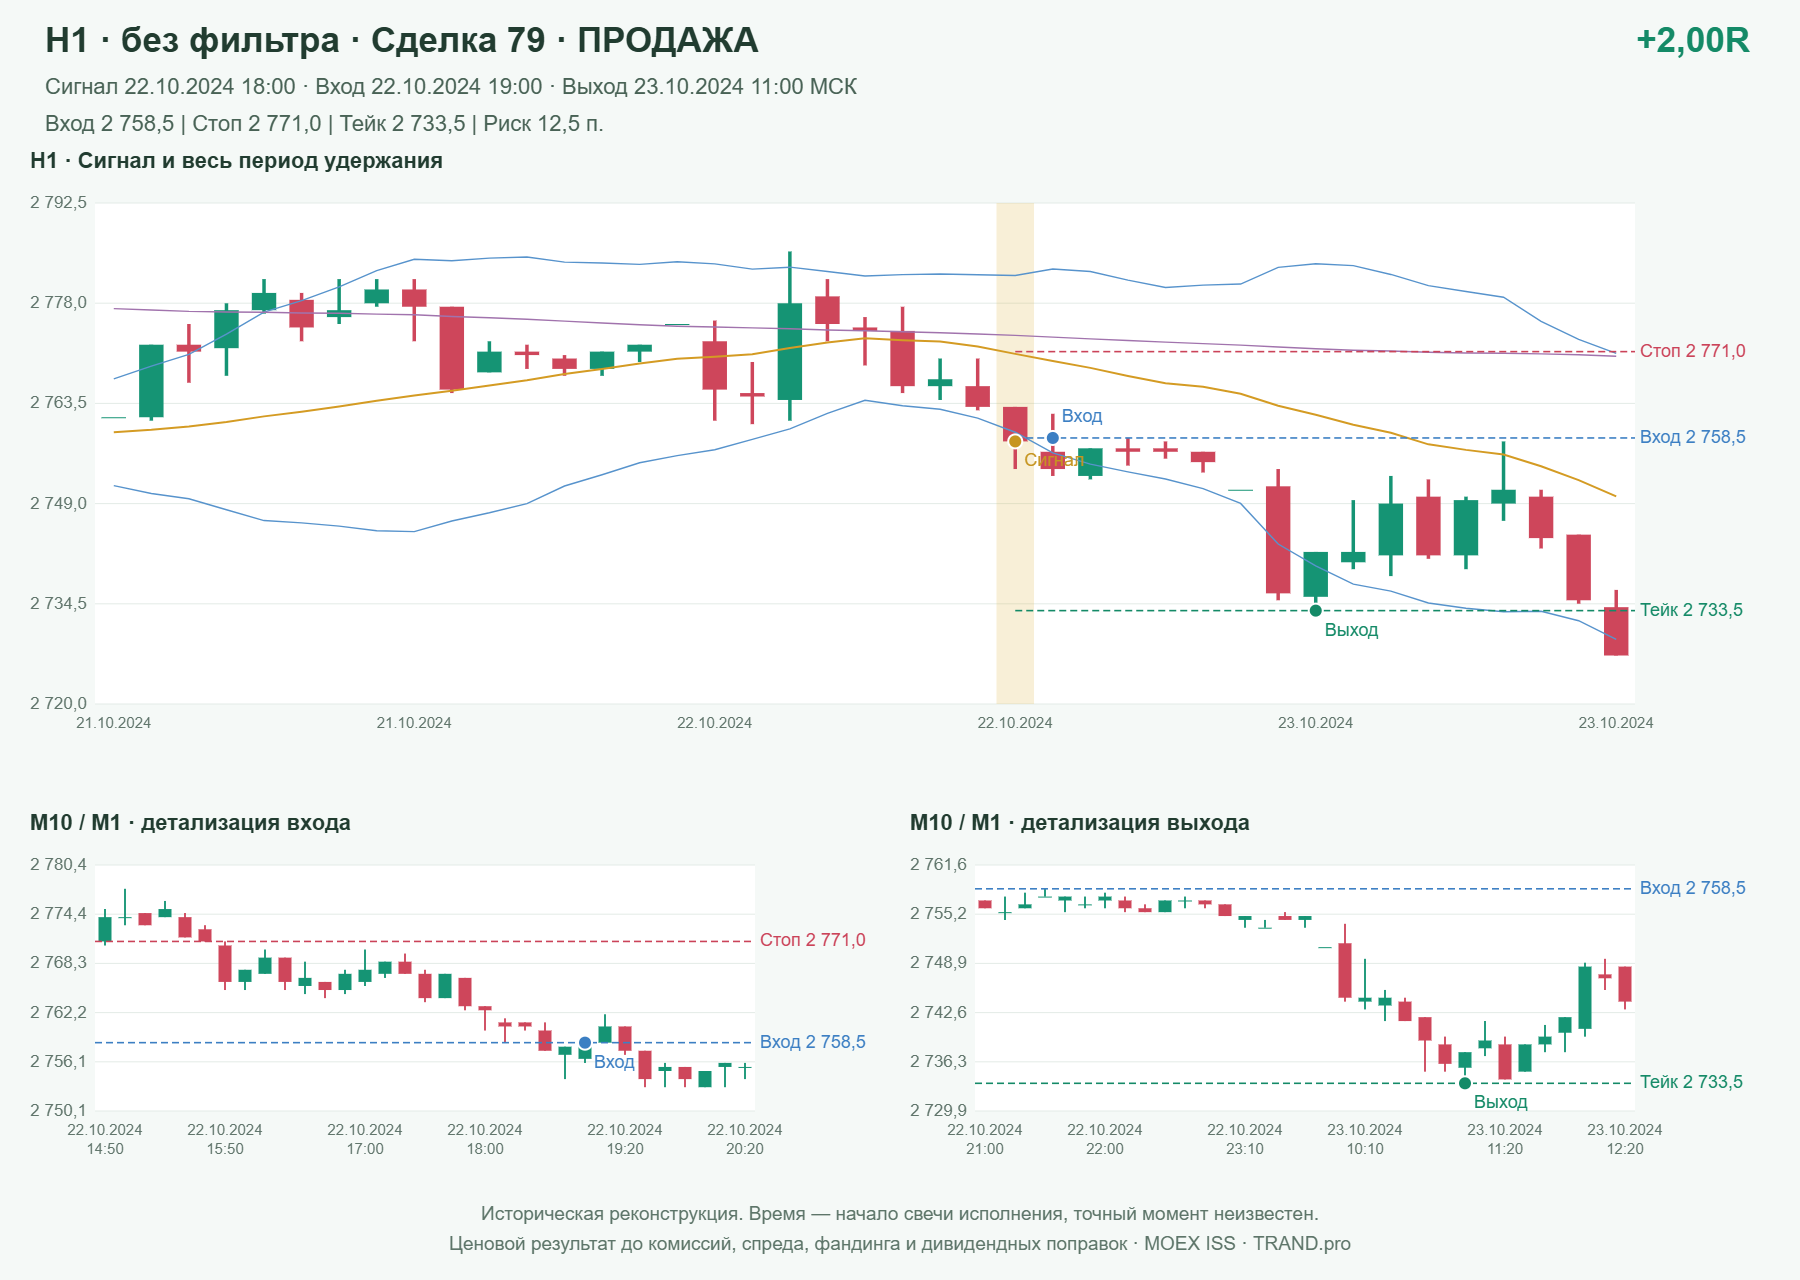The height and width of the screenshot is (1280, 1800).
Task: Click 'Стоп 2 771,0' label in entry detail chart
Action: (813, 940)
